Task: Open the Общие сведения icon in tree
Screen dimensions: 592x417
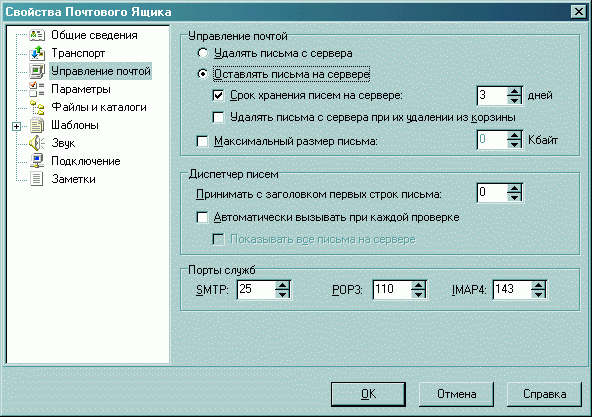Action: [x=37, y=35]
